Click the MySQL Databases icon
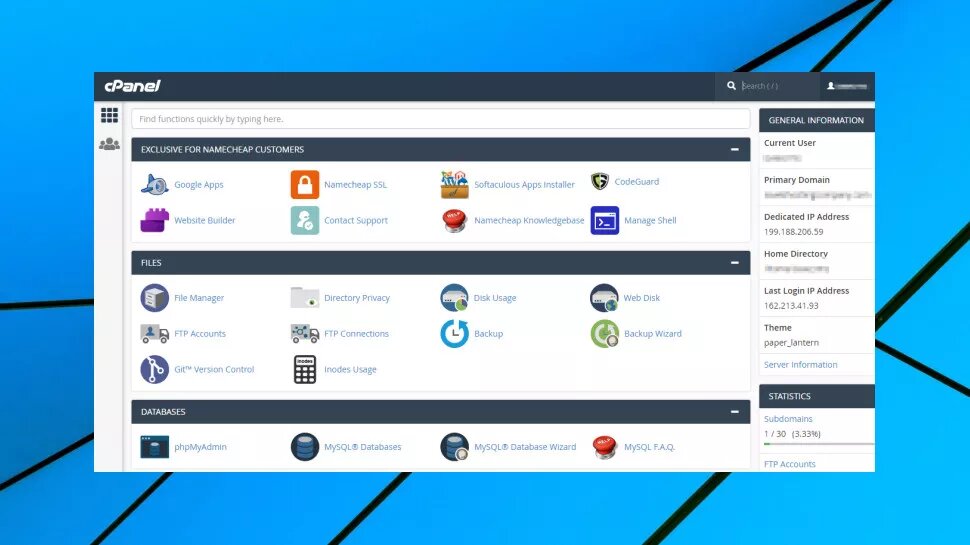Image resolution: width=970 pixels, height=545 pixels. click(x=305, y=447)
